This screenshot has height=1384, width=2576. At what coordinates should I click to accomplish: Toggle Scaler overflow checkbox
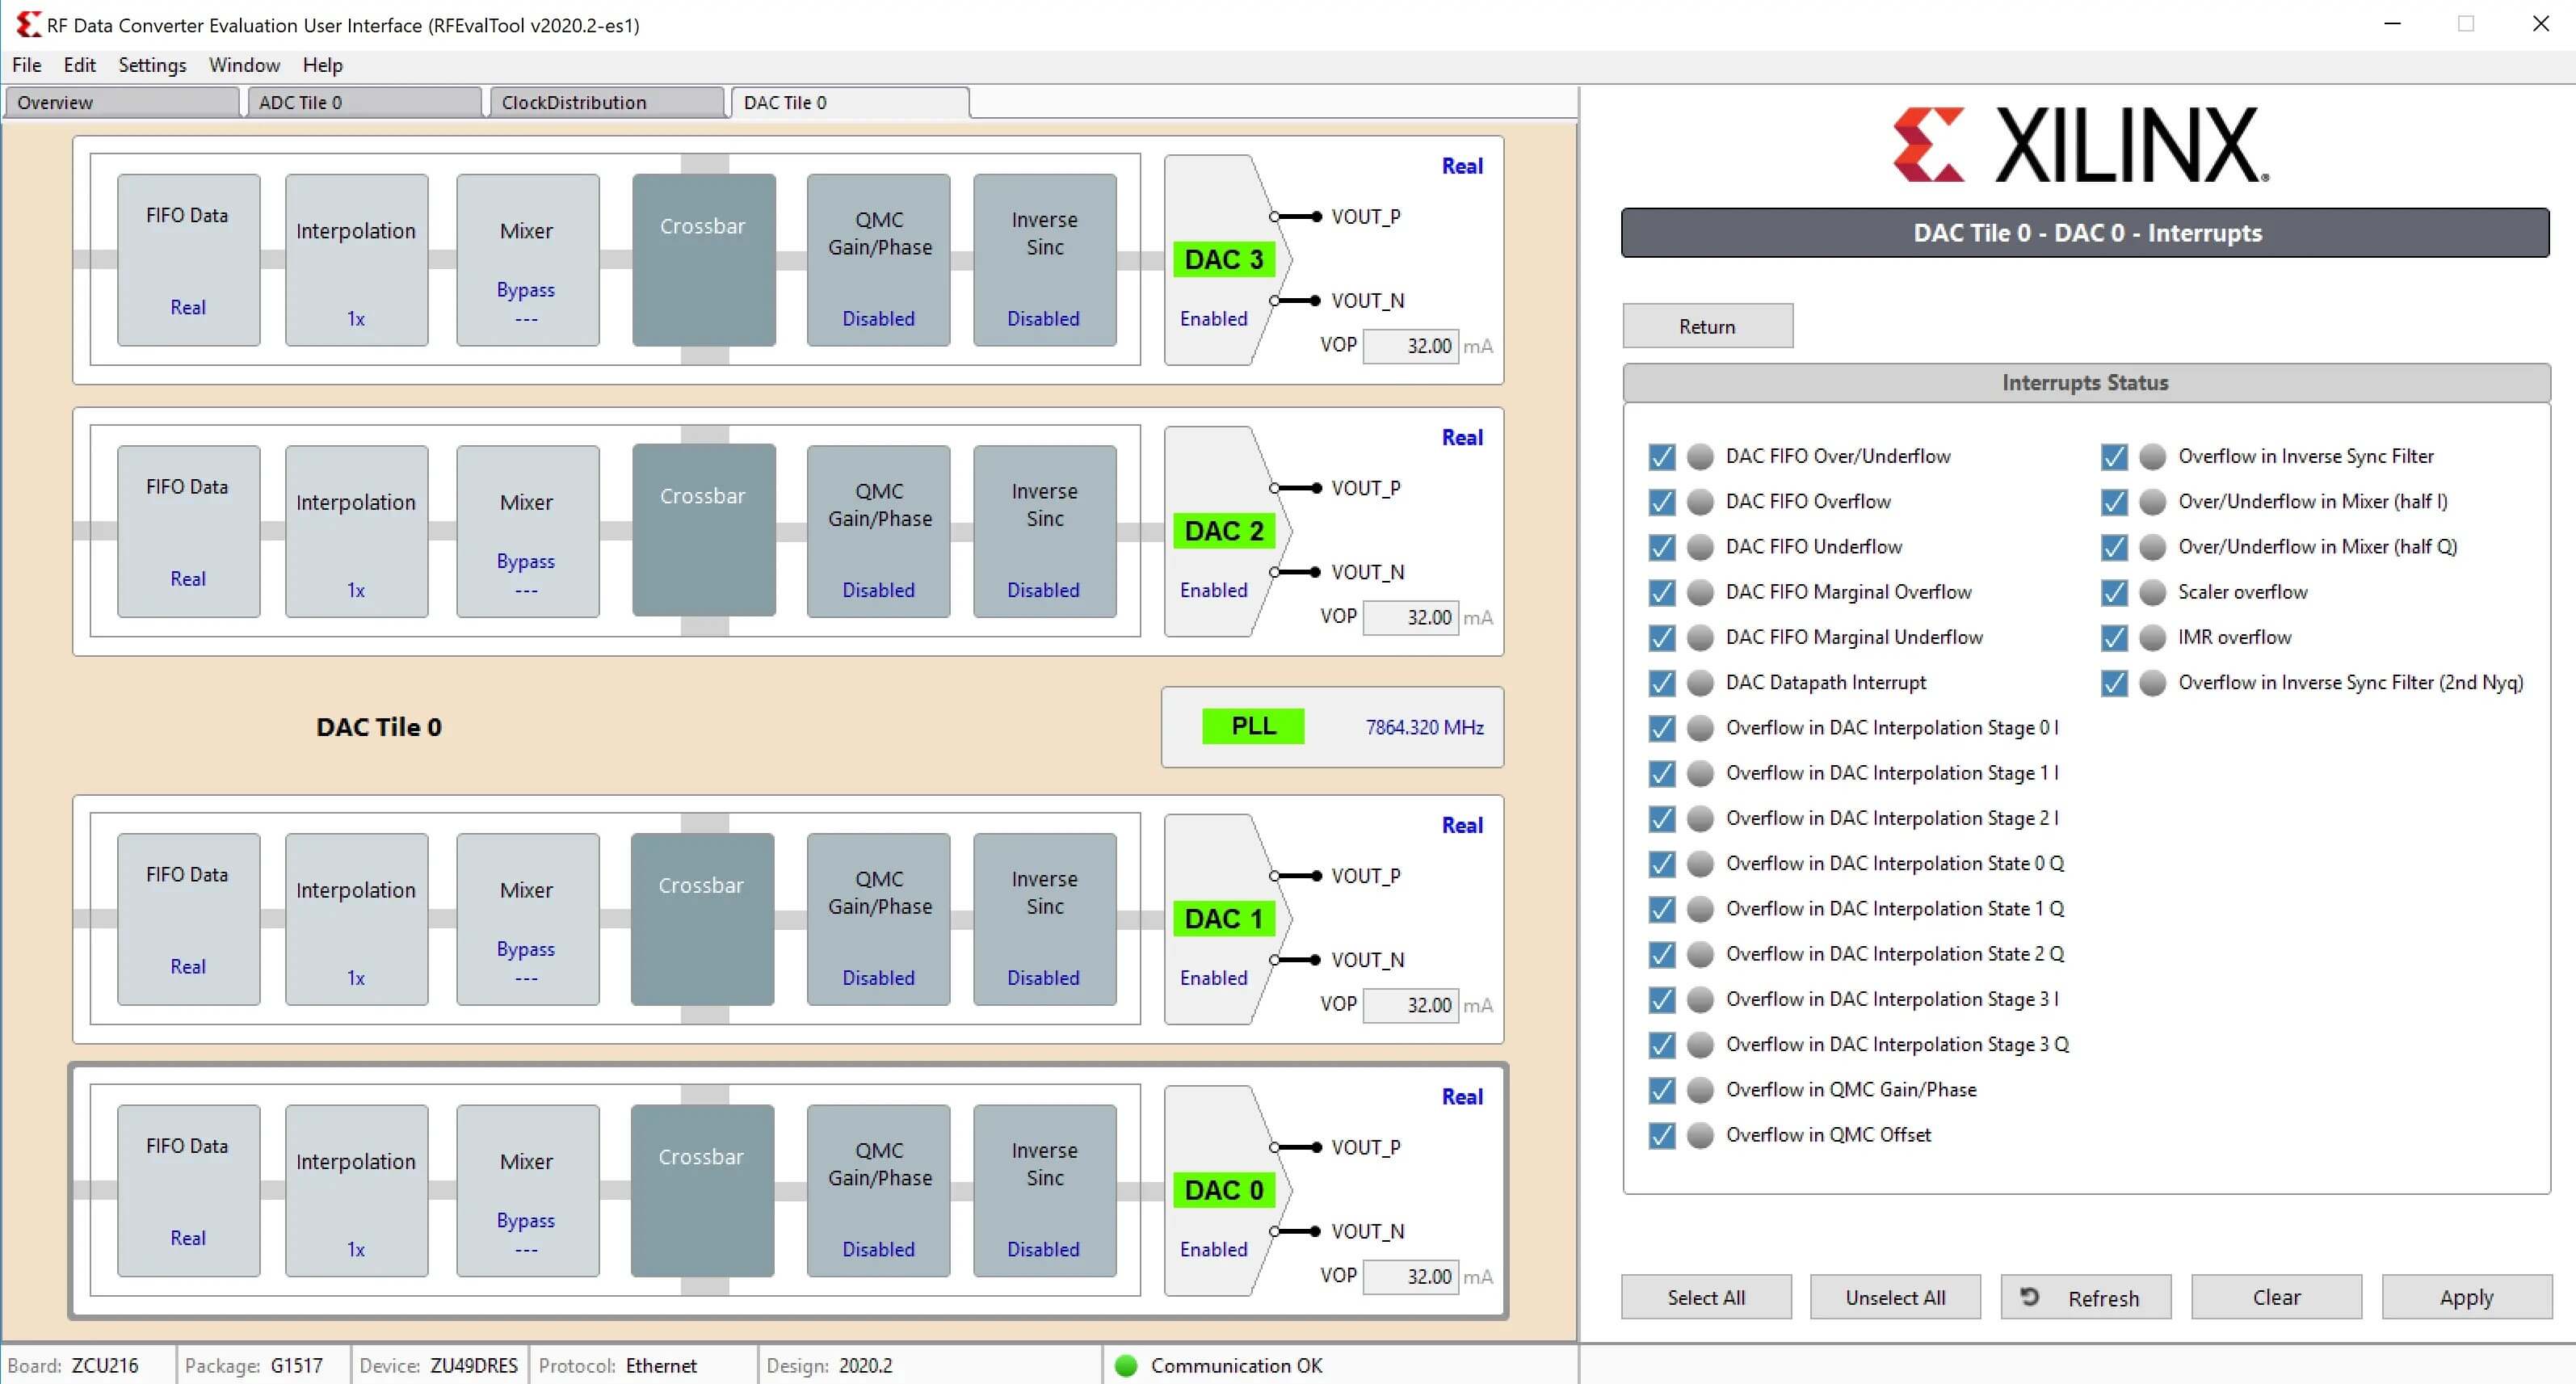point(2113,592)
